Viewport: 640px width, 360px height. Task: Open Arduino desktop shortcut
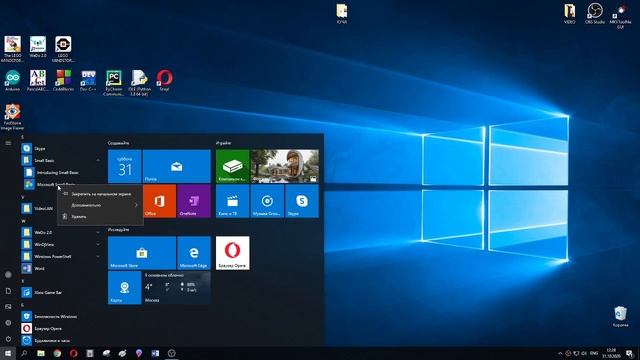12,80
